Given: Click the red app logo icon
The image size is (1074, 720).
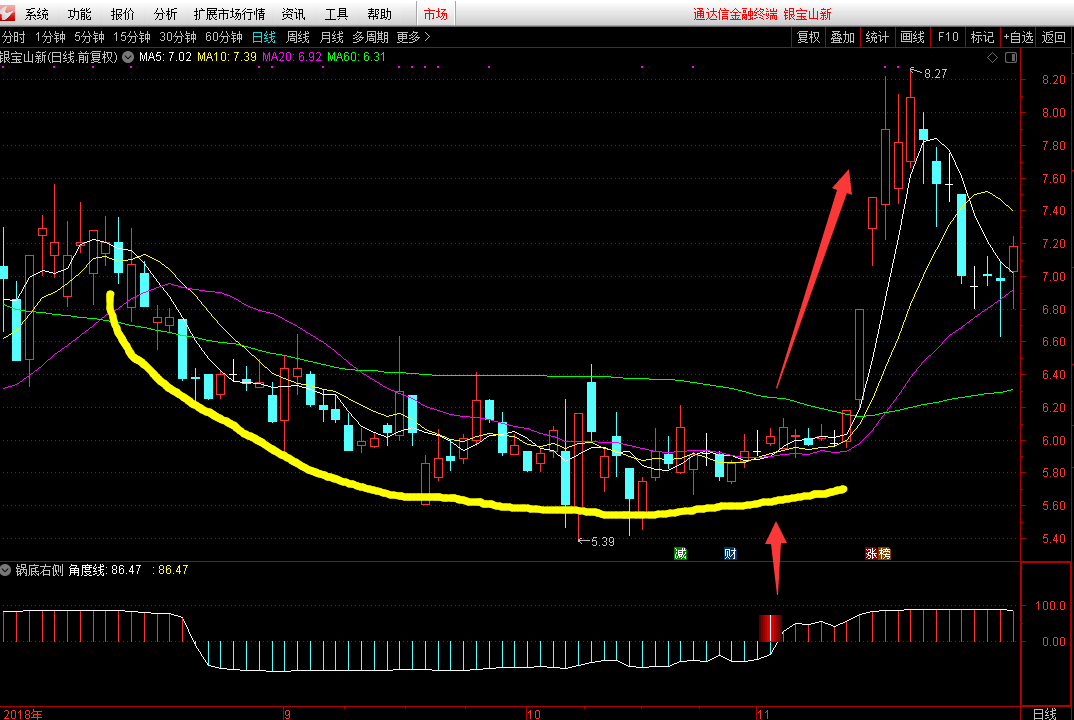Looking at the screenshot, I should pos(7,13).
